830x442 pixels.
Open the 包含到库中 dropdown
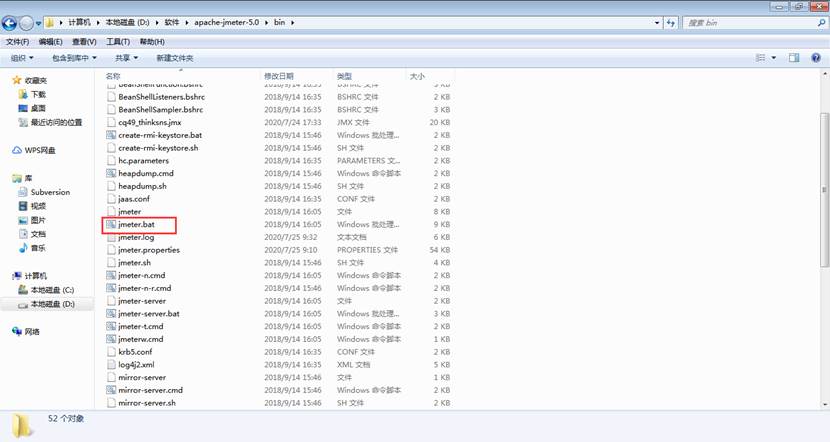pos(74,58)
